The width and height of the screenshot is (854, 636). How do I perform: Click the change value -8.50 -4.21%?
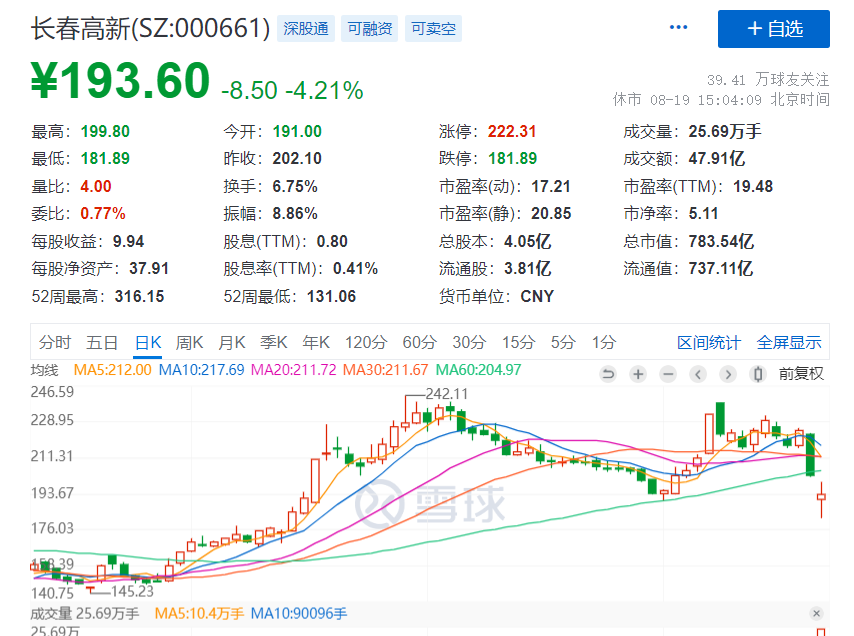pos(292,90)
